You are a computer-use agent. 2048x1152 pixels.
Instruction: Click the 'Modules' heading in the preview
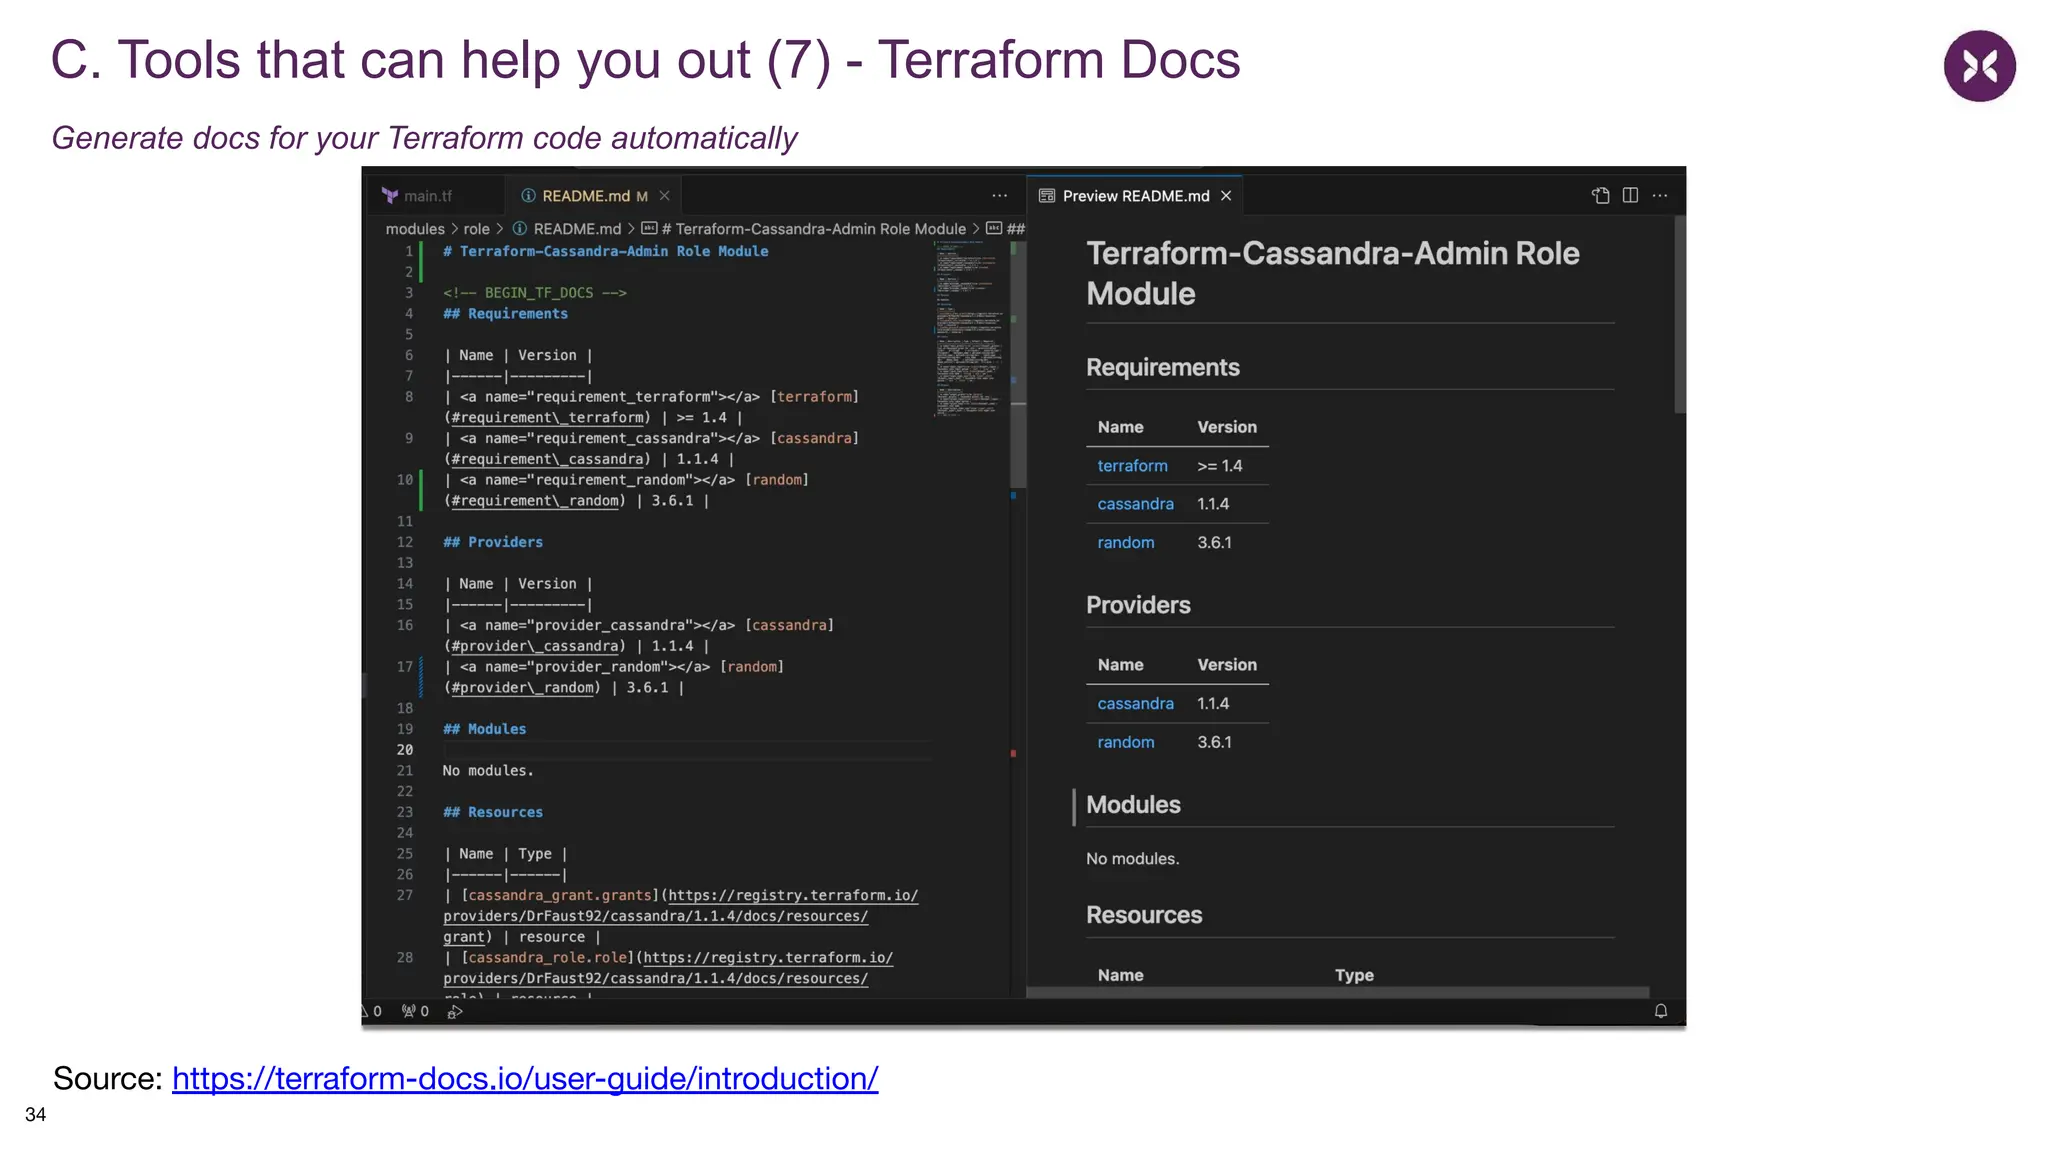pyautogui.click(x=1133, y=806)
